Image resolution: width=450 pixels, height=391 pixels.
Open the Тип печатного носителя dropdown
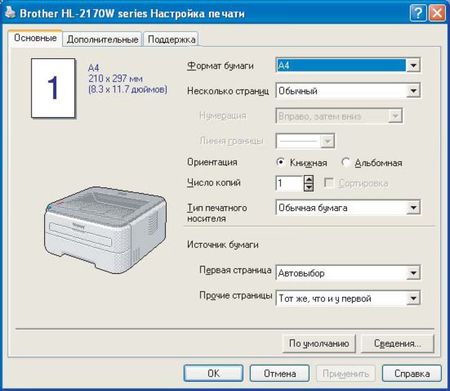click(348, 208)
